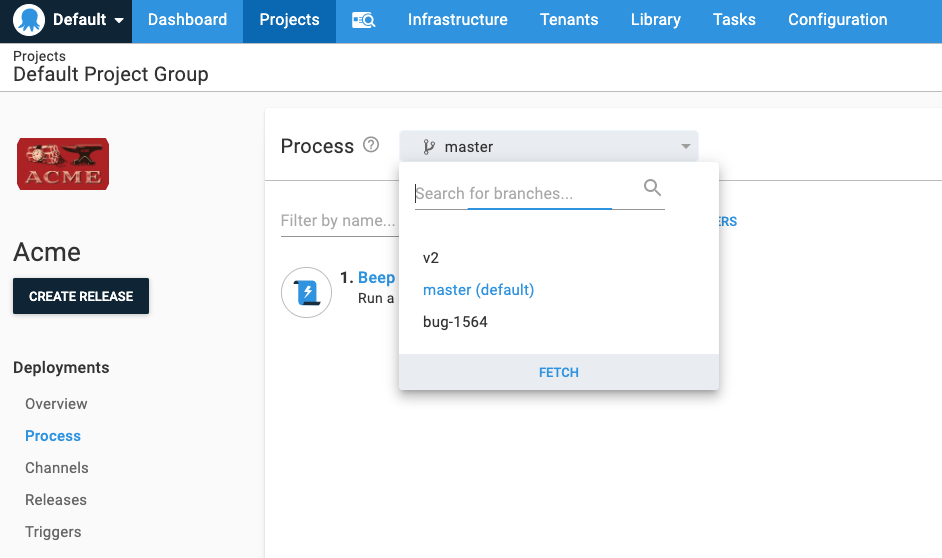Select the v2 branch

431,258
